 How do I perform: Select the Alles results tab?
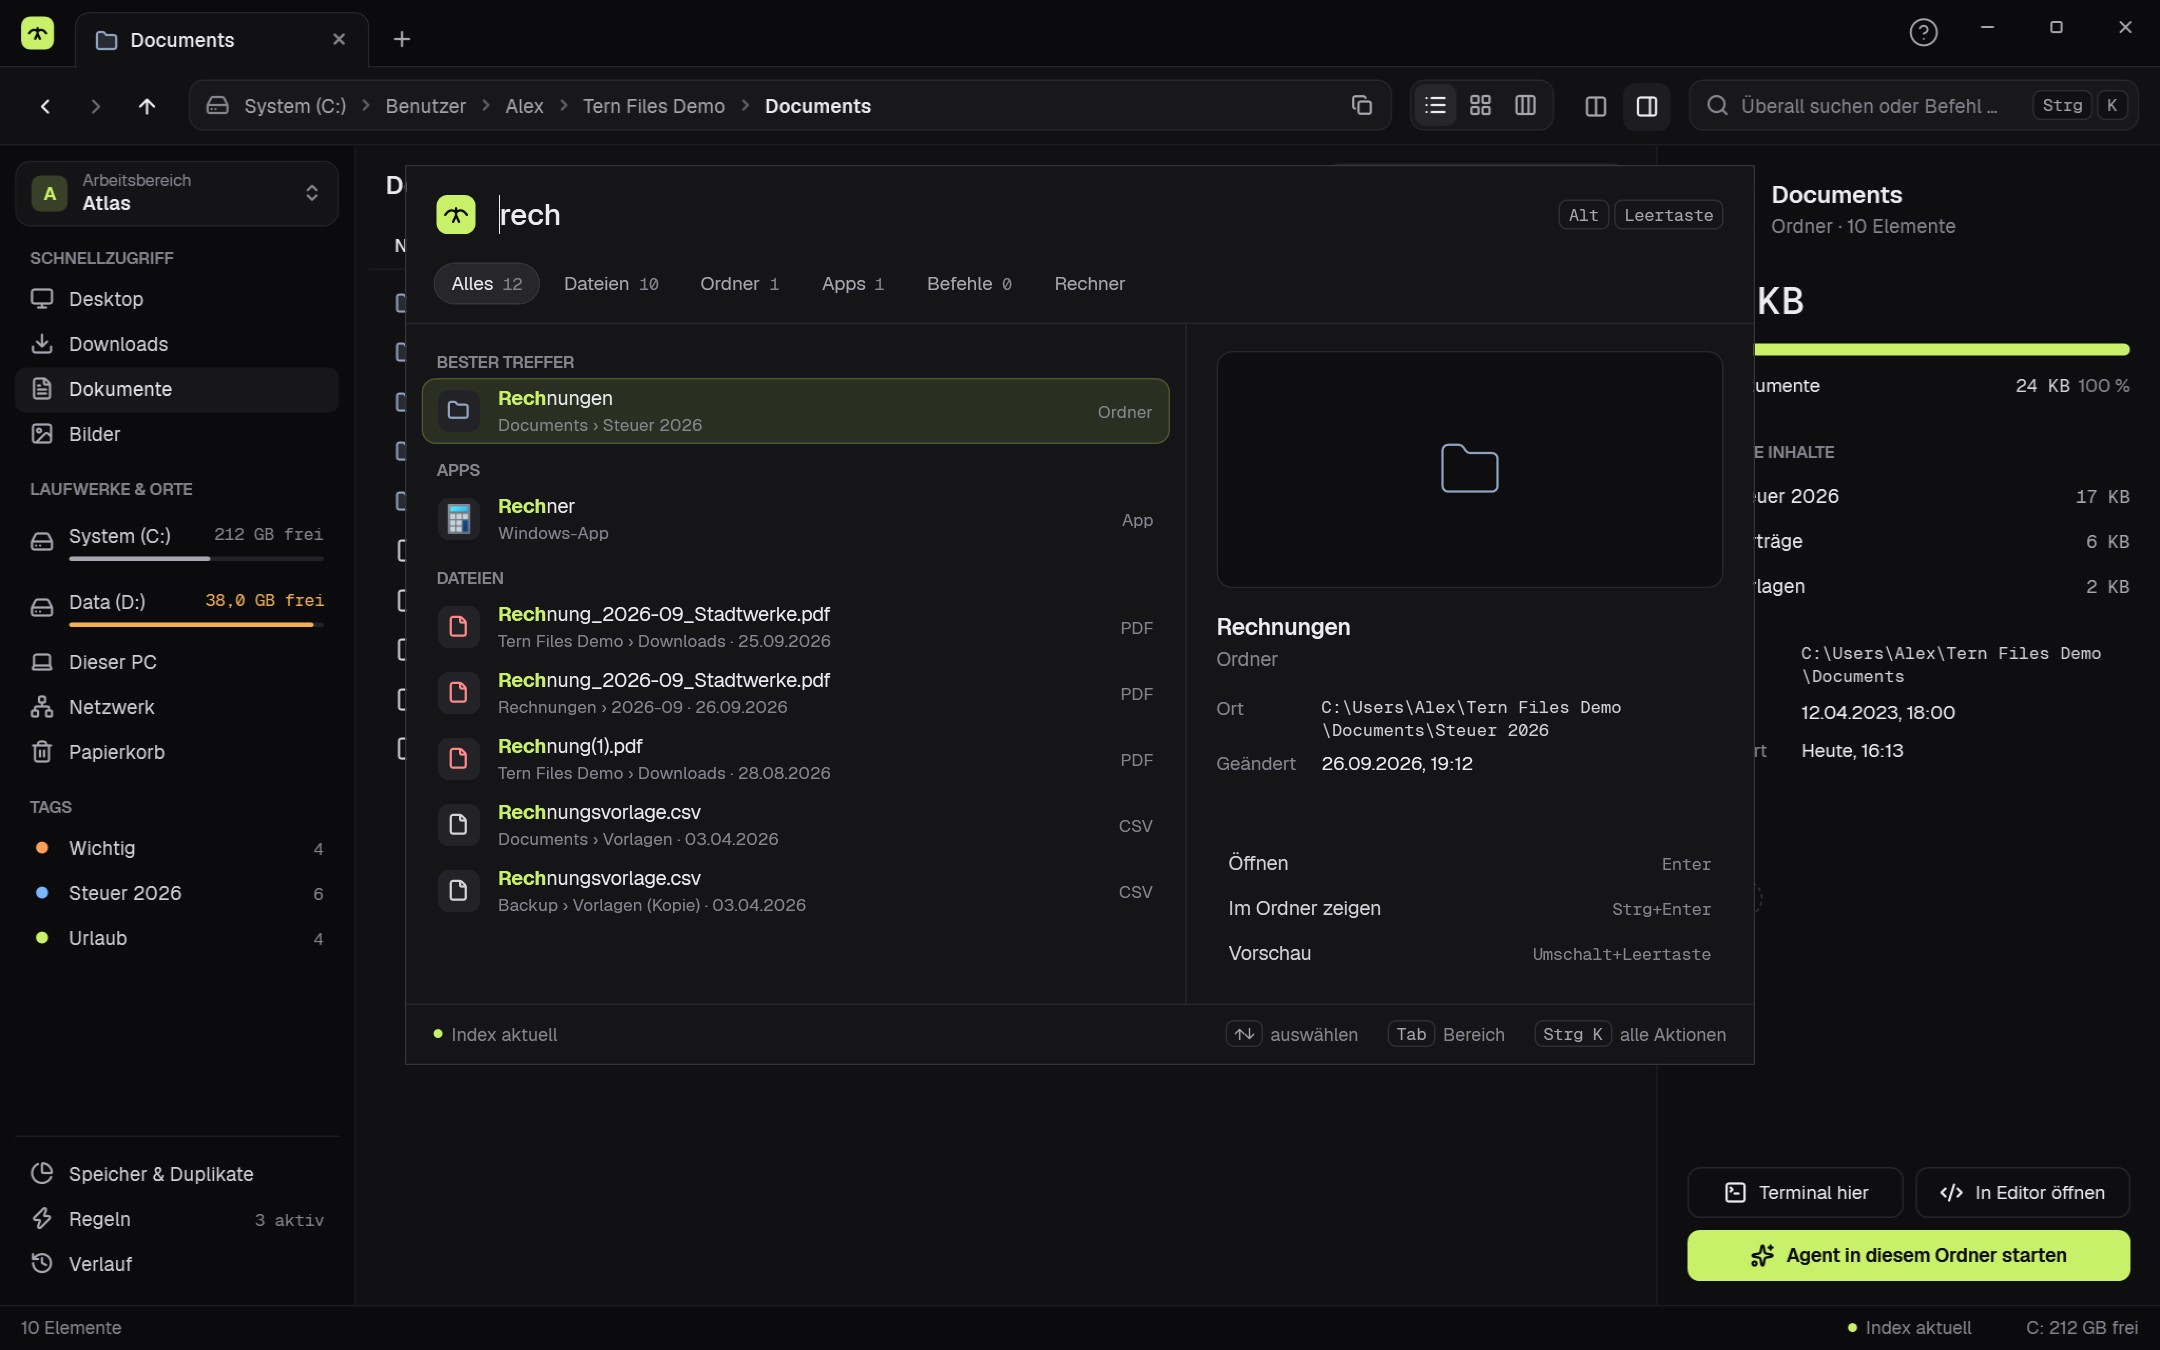486,284
